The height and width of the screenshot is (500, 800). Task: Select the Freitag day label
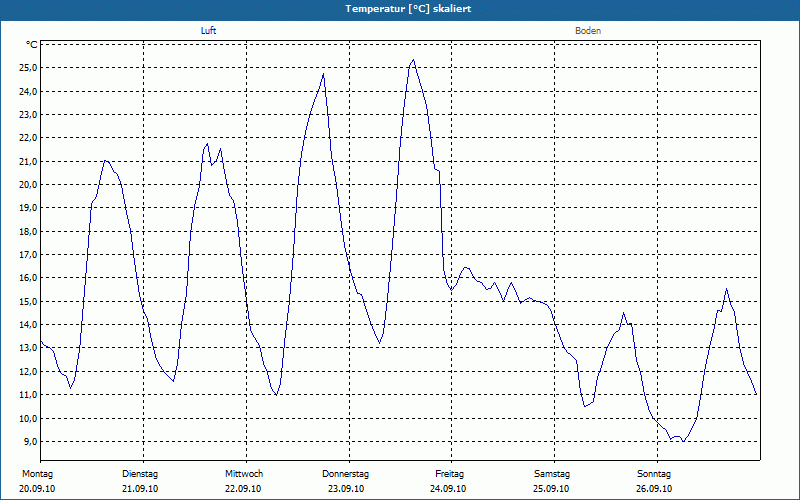point(449,474)
